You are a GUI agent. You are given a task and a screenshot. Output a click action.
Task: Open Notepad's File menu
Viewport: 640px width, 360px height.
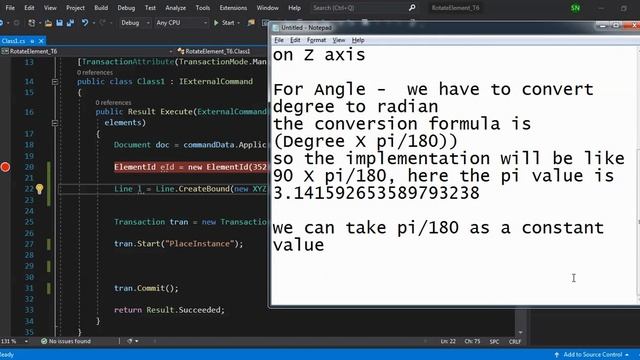click(279, 40)
